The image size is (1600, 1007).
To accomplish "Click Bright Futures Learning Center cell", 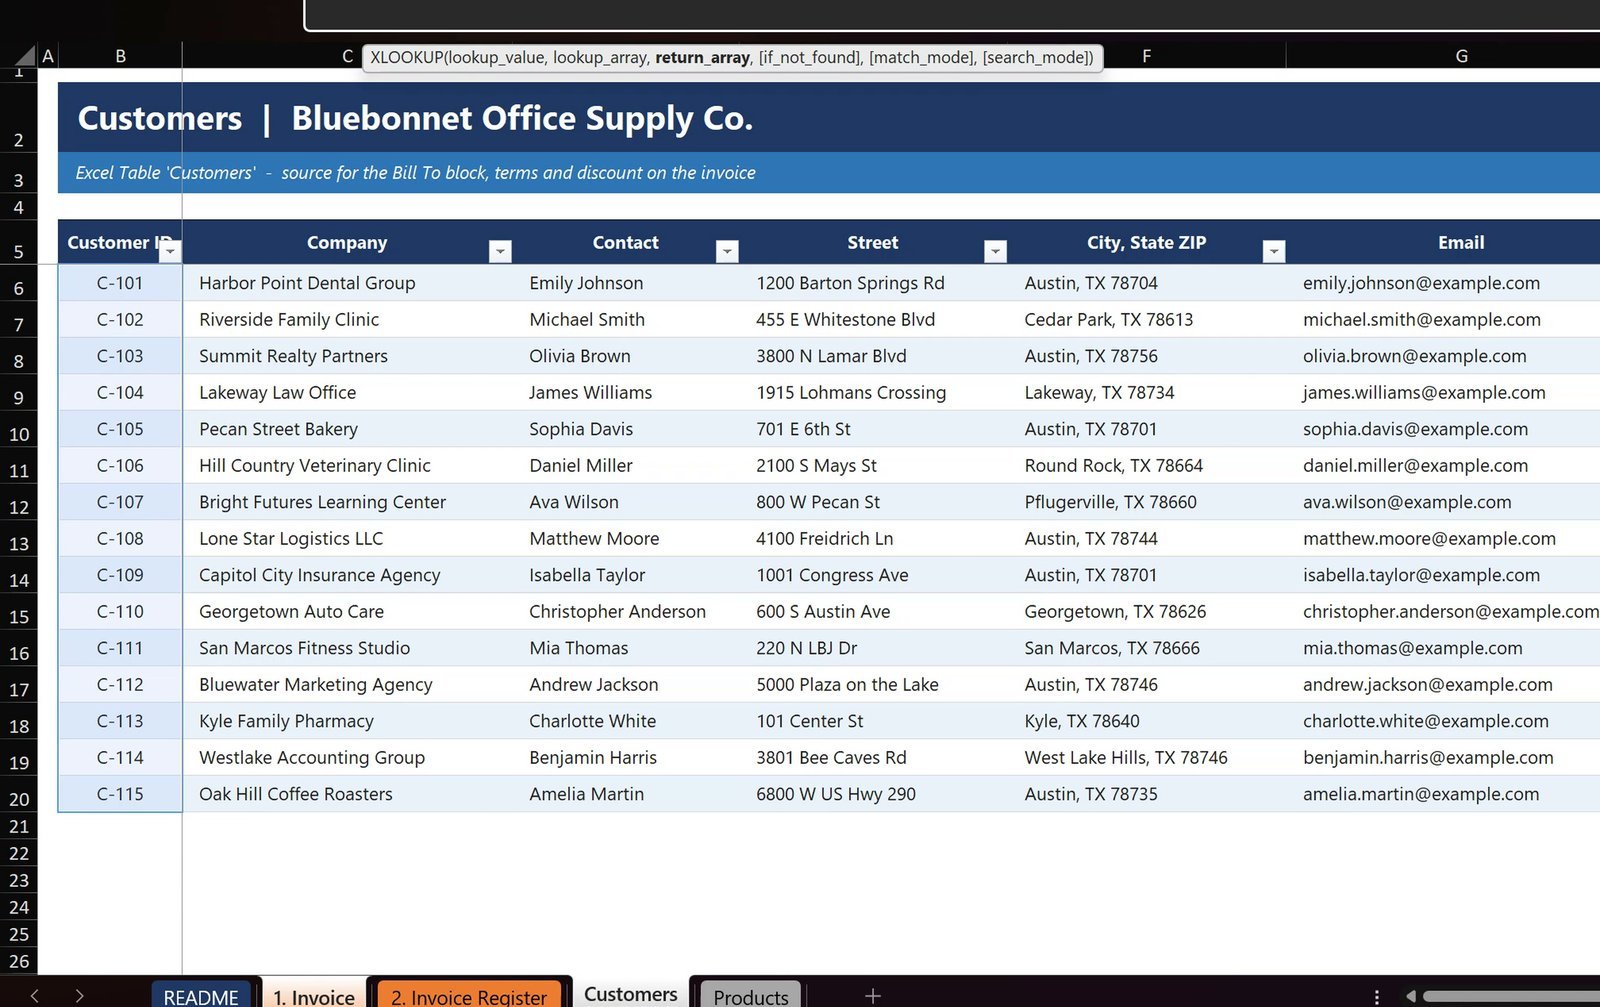I will coord(348,502).
